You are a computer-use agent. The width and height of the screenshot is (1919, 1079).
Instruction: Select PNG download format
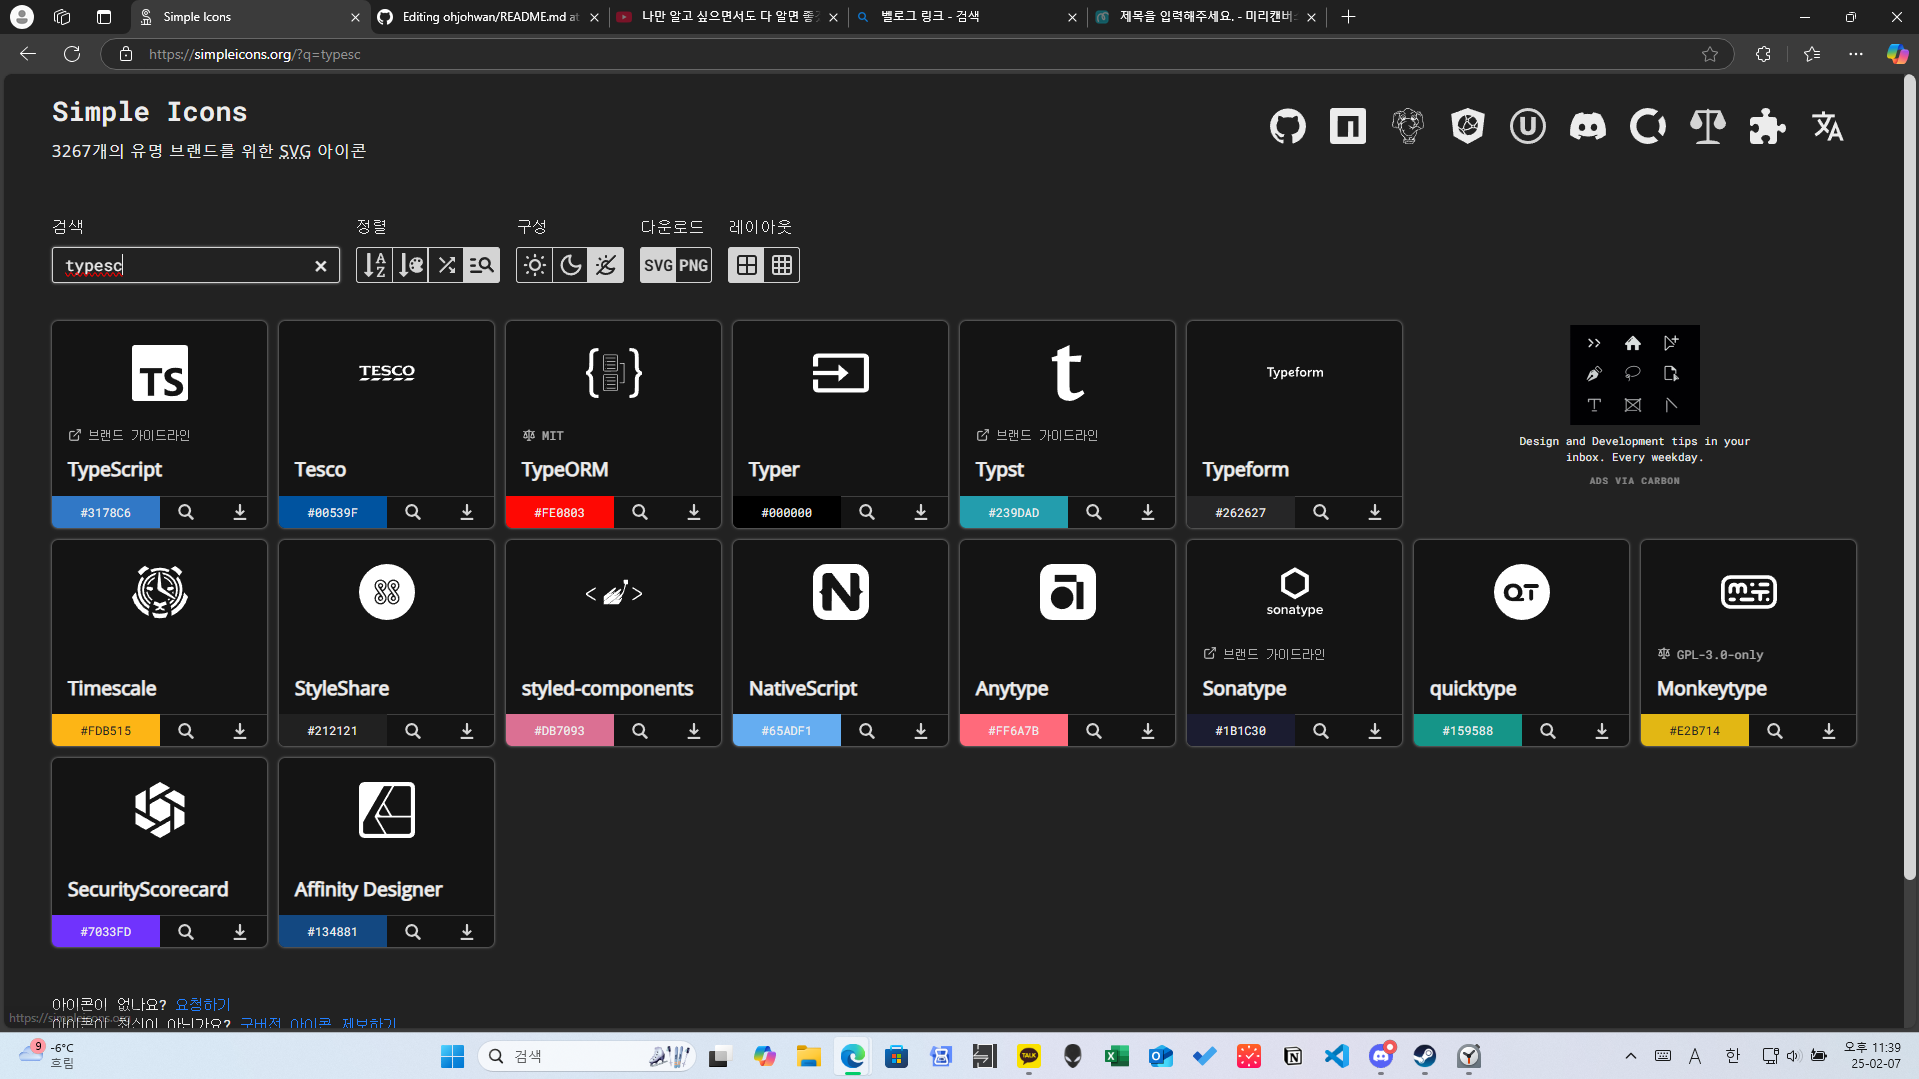(x=694, y=265)
